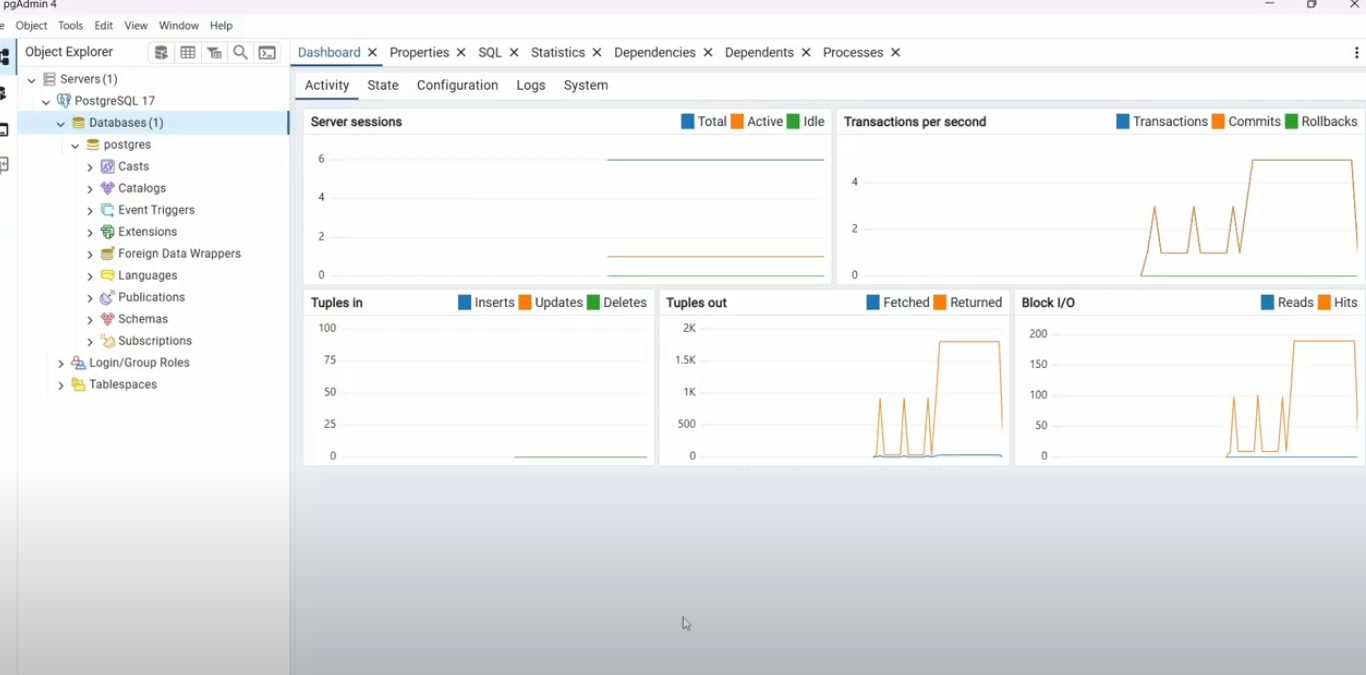Open the Object menu

[31, 26]
